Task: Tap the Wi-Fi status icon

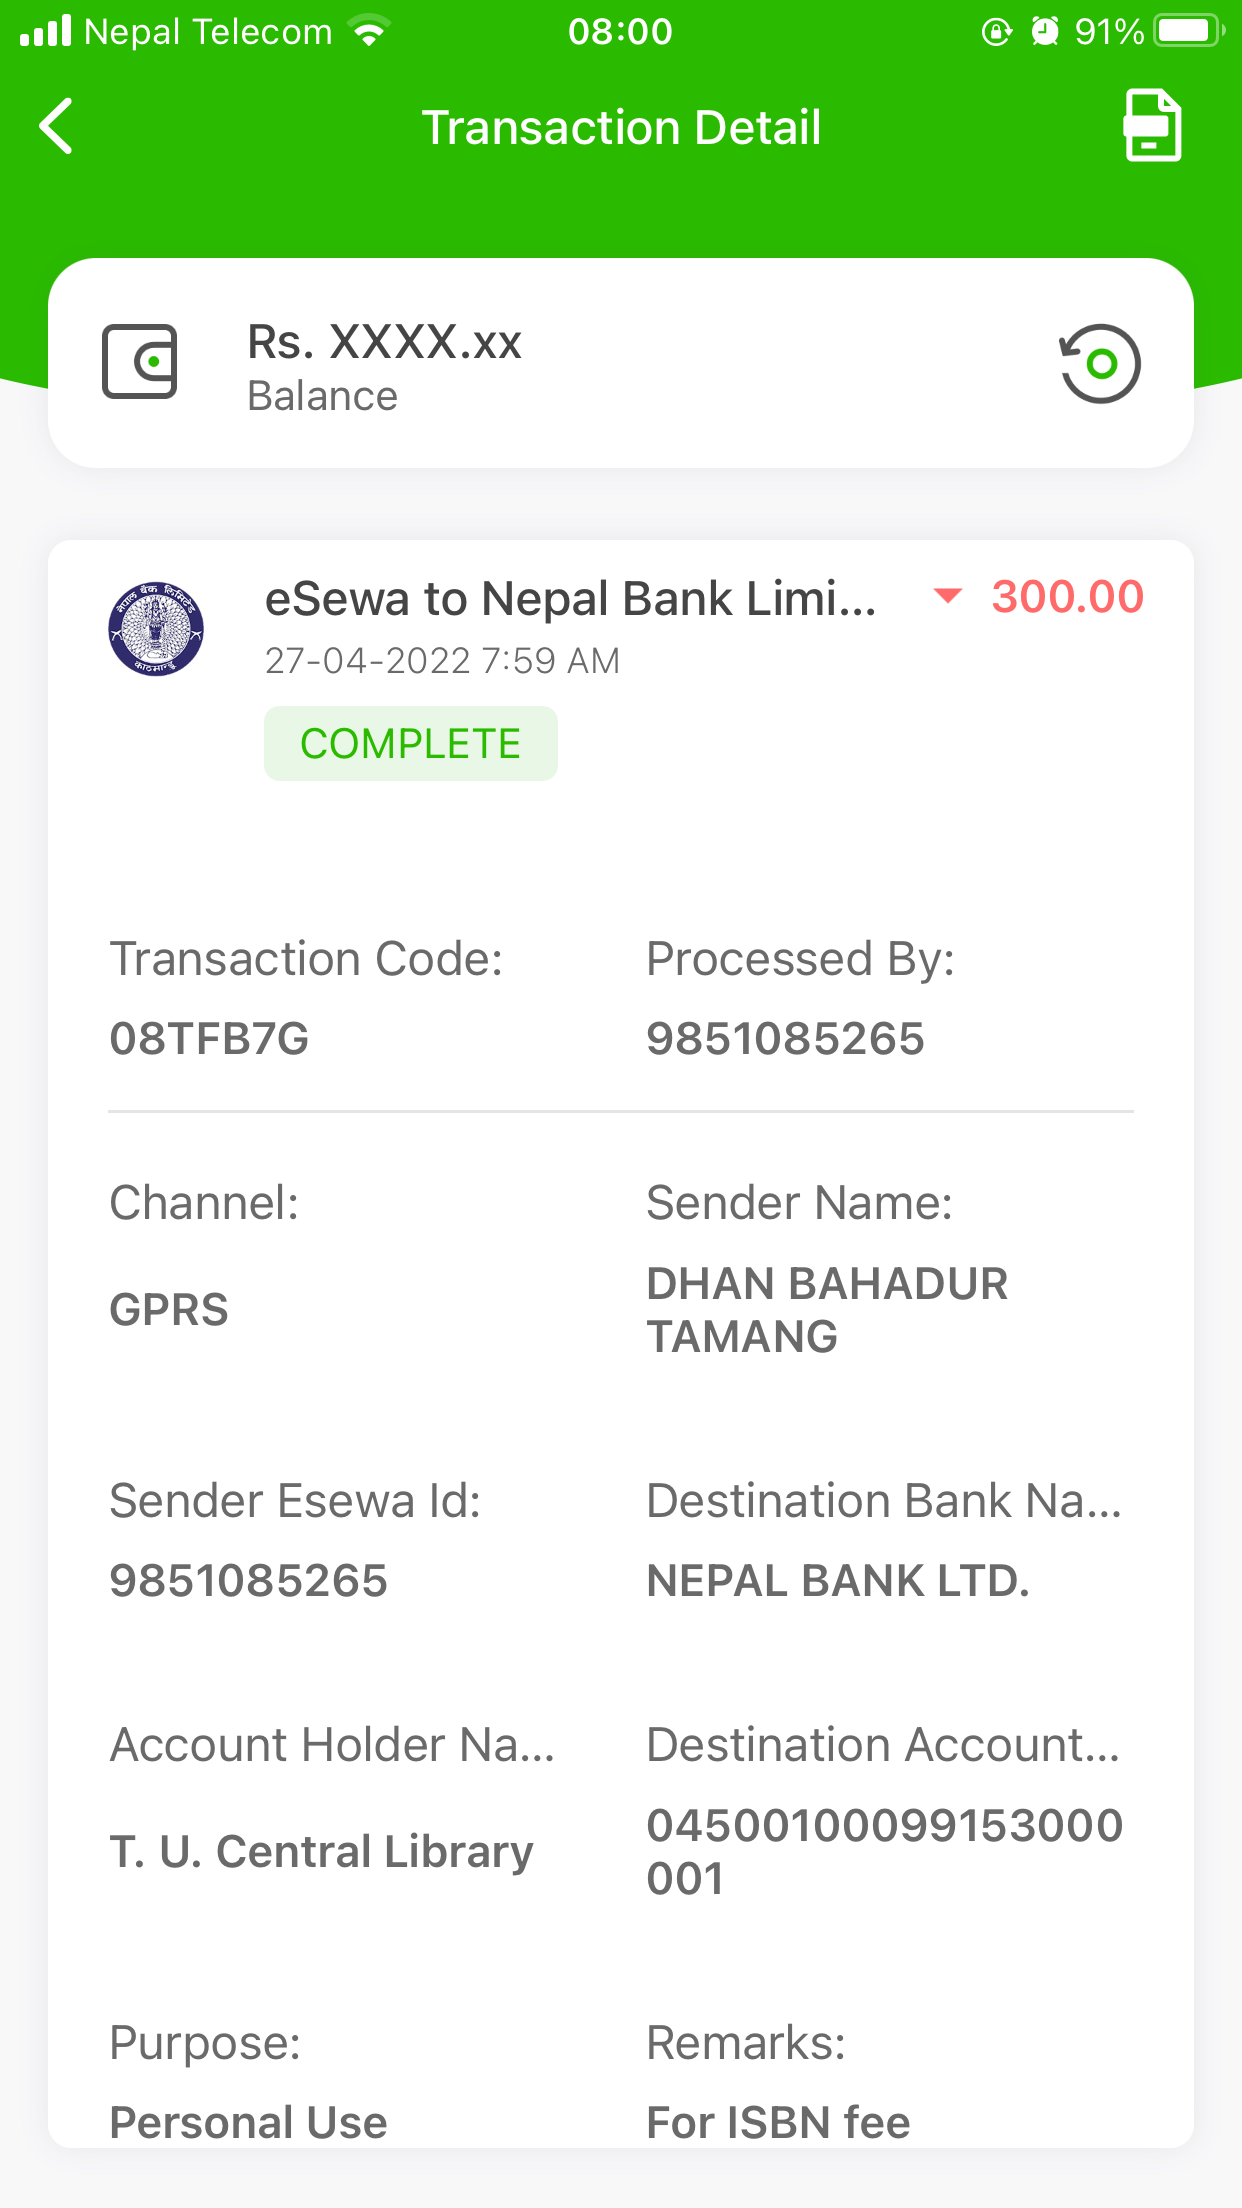Action: coord(370,32)
